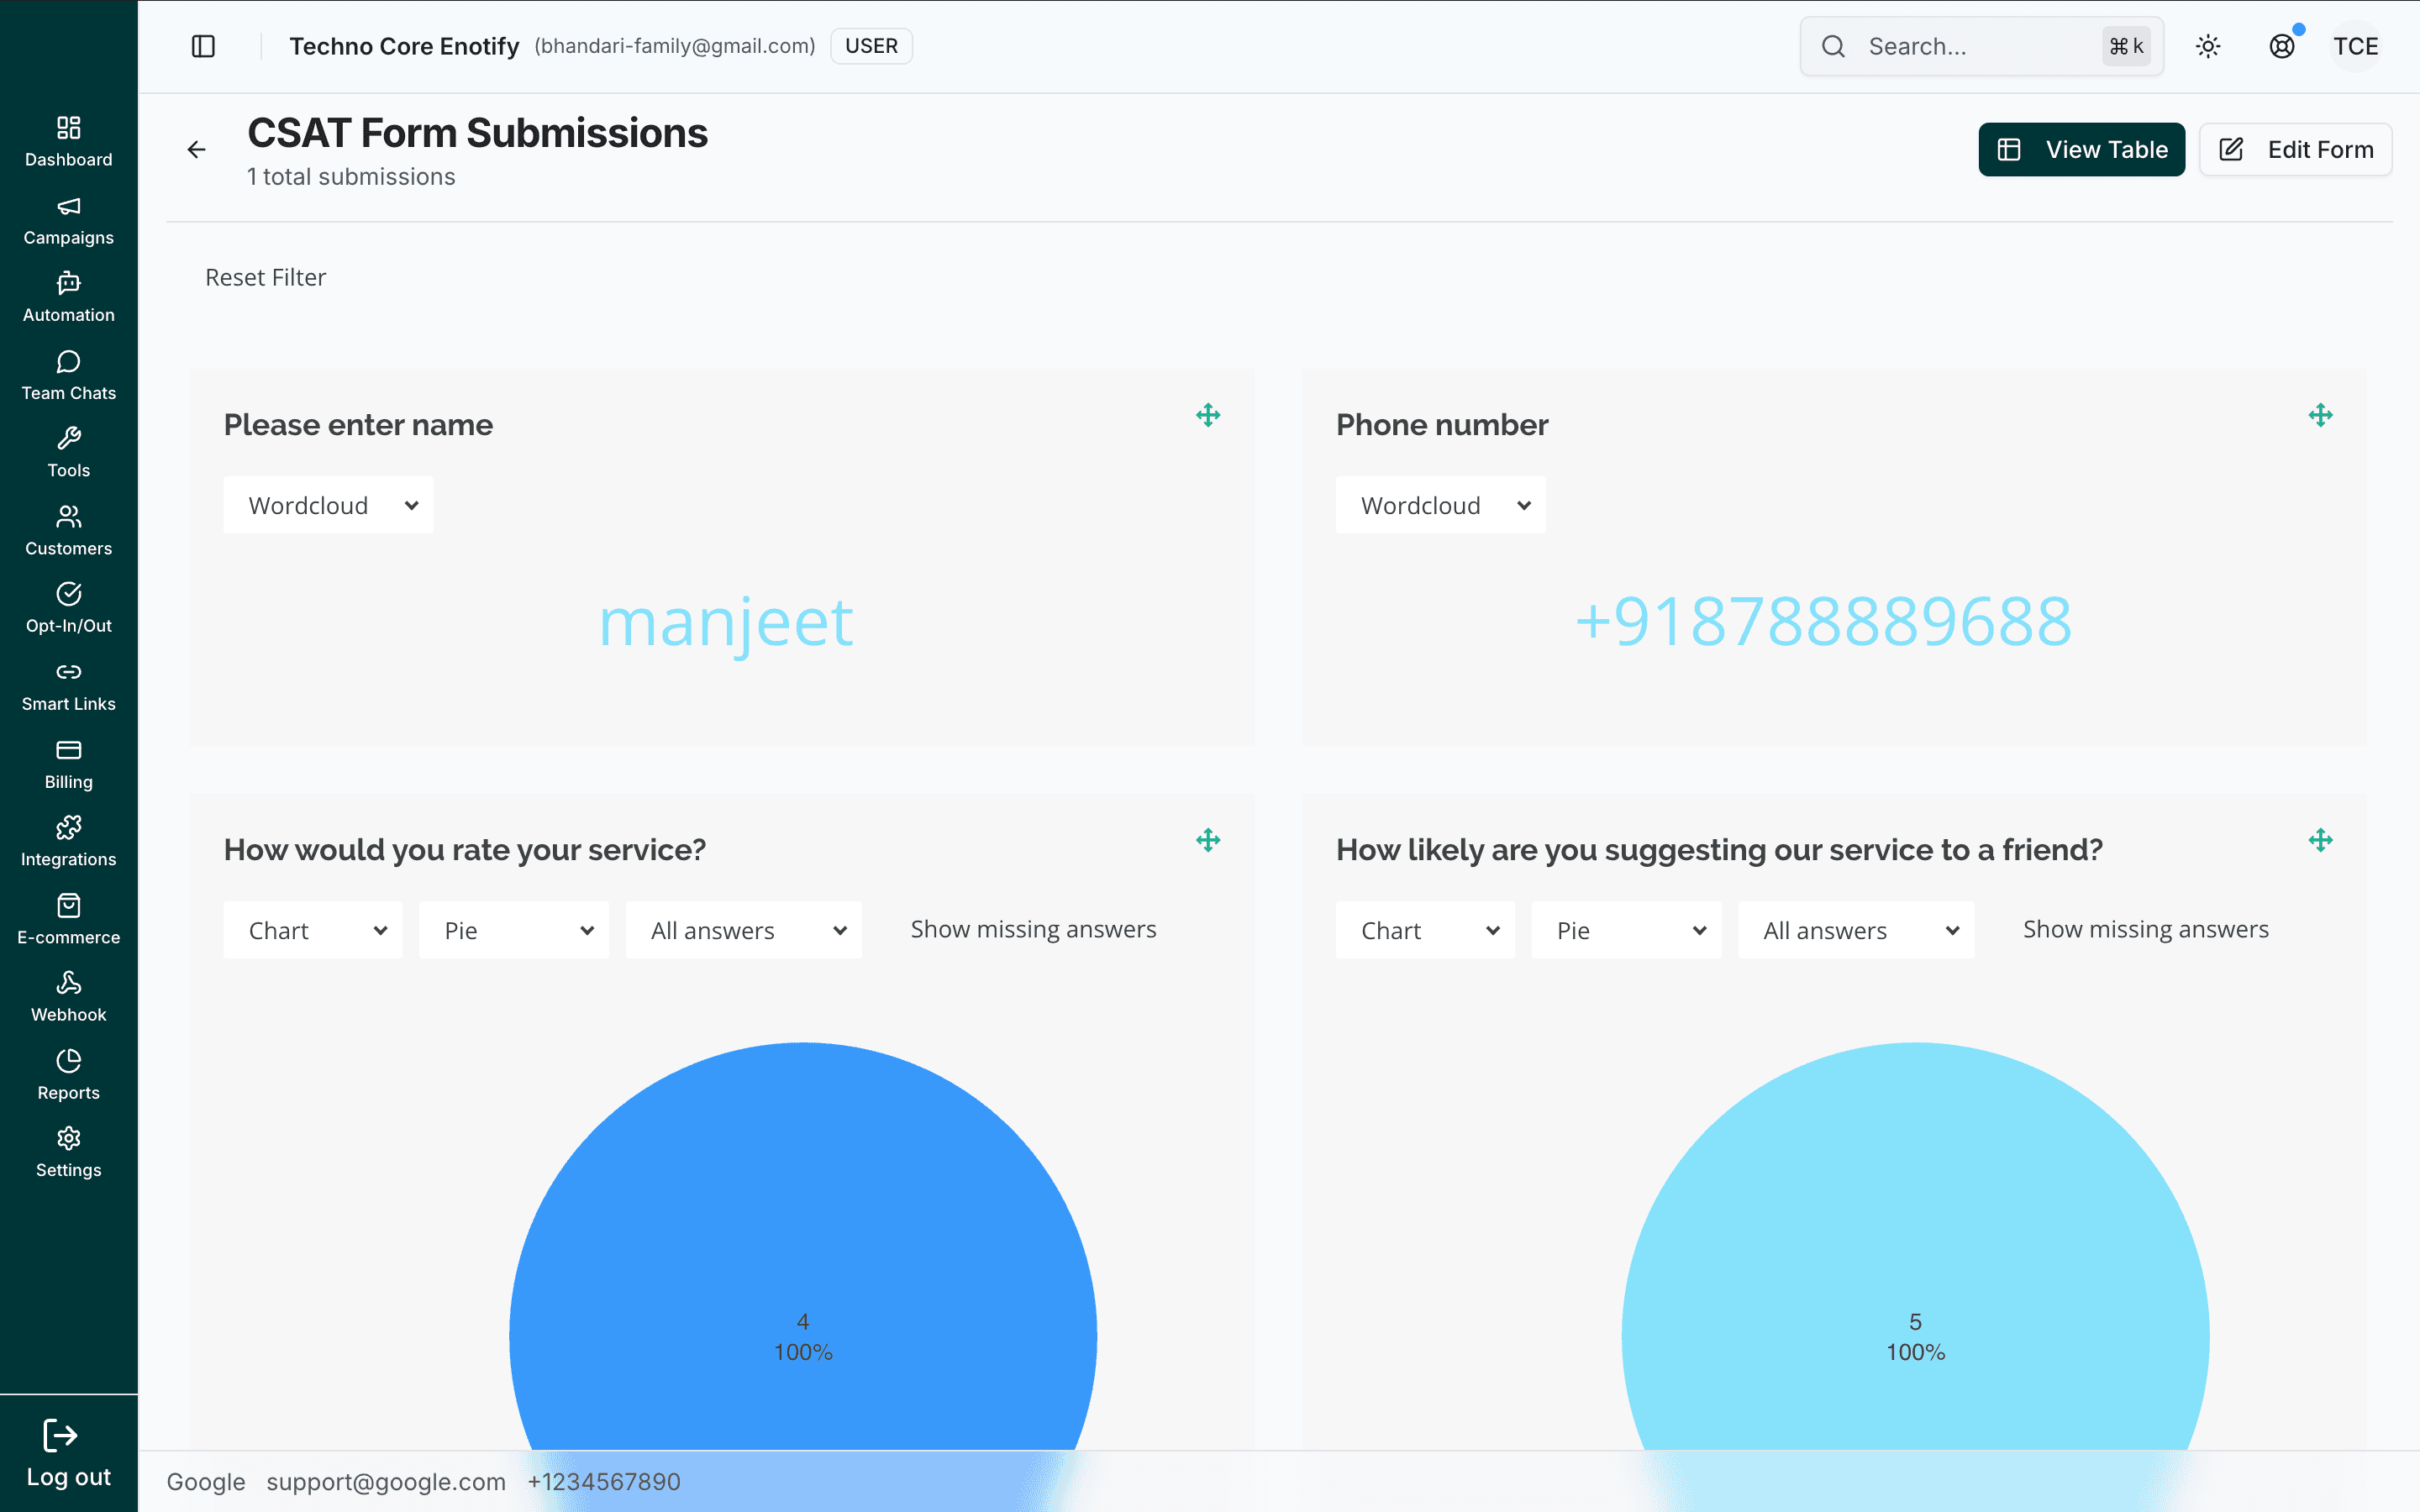Image resolution: width=2420 pixels, height=1512 pixels.
Task: Click +1234567890 in the footer
Action: tap(604, 1481)
